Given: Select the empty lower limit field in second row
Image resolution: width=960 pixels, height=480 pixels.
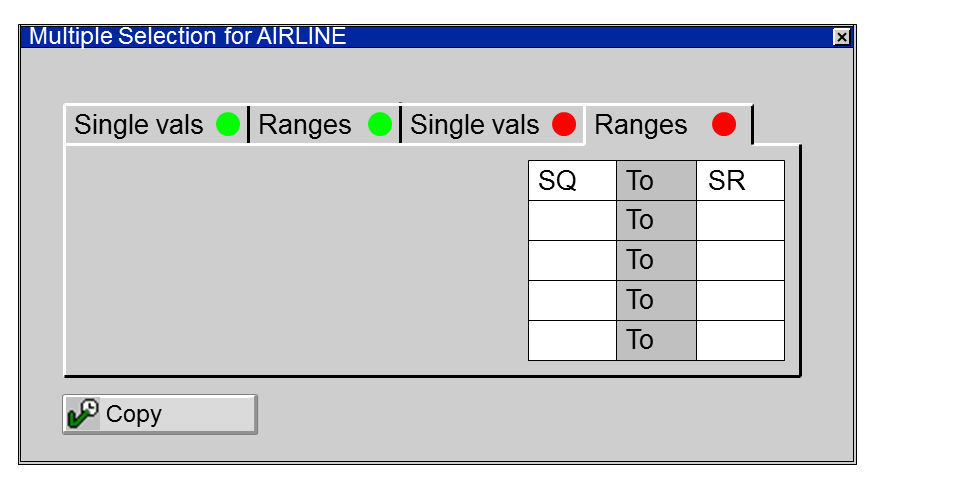Looking at the screenshot, I should tap(572, 221).
